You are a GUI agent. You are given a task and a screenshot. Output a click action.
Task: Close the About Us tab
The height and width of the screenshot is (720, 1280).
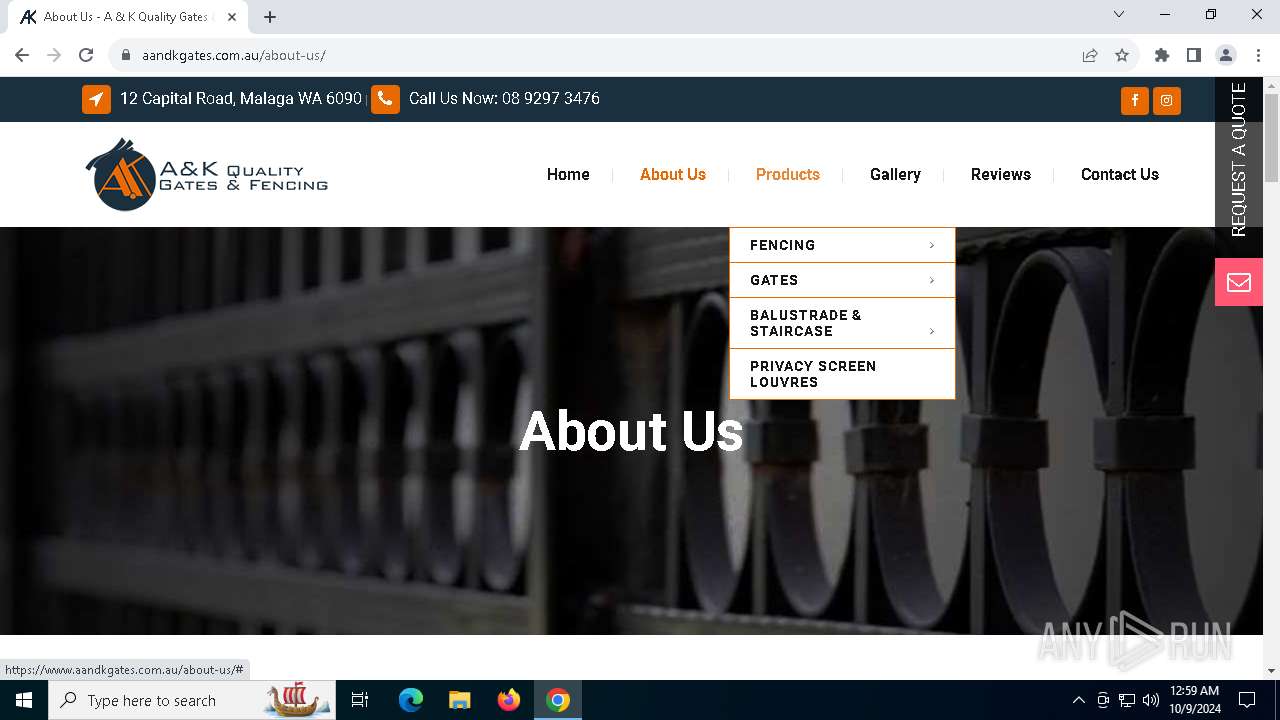coord(232,17)
